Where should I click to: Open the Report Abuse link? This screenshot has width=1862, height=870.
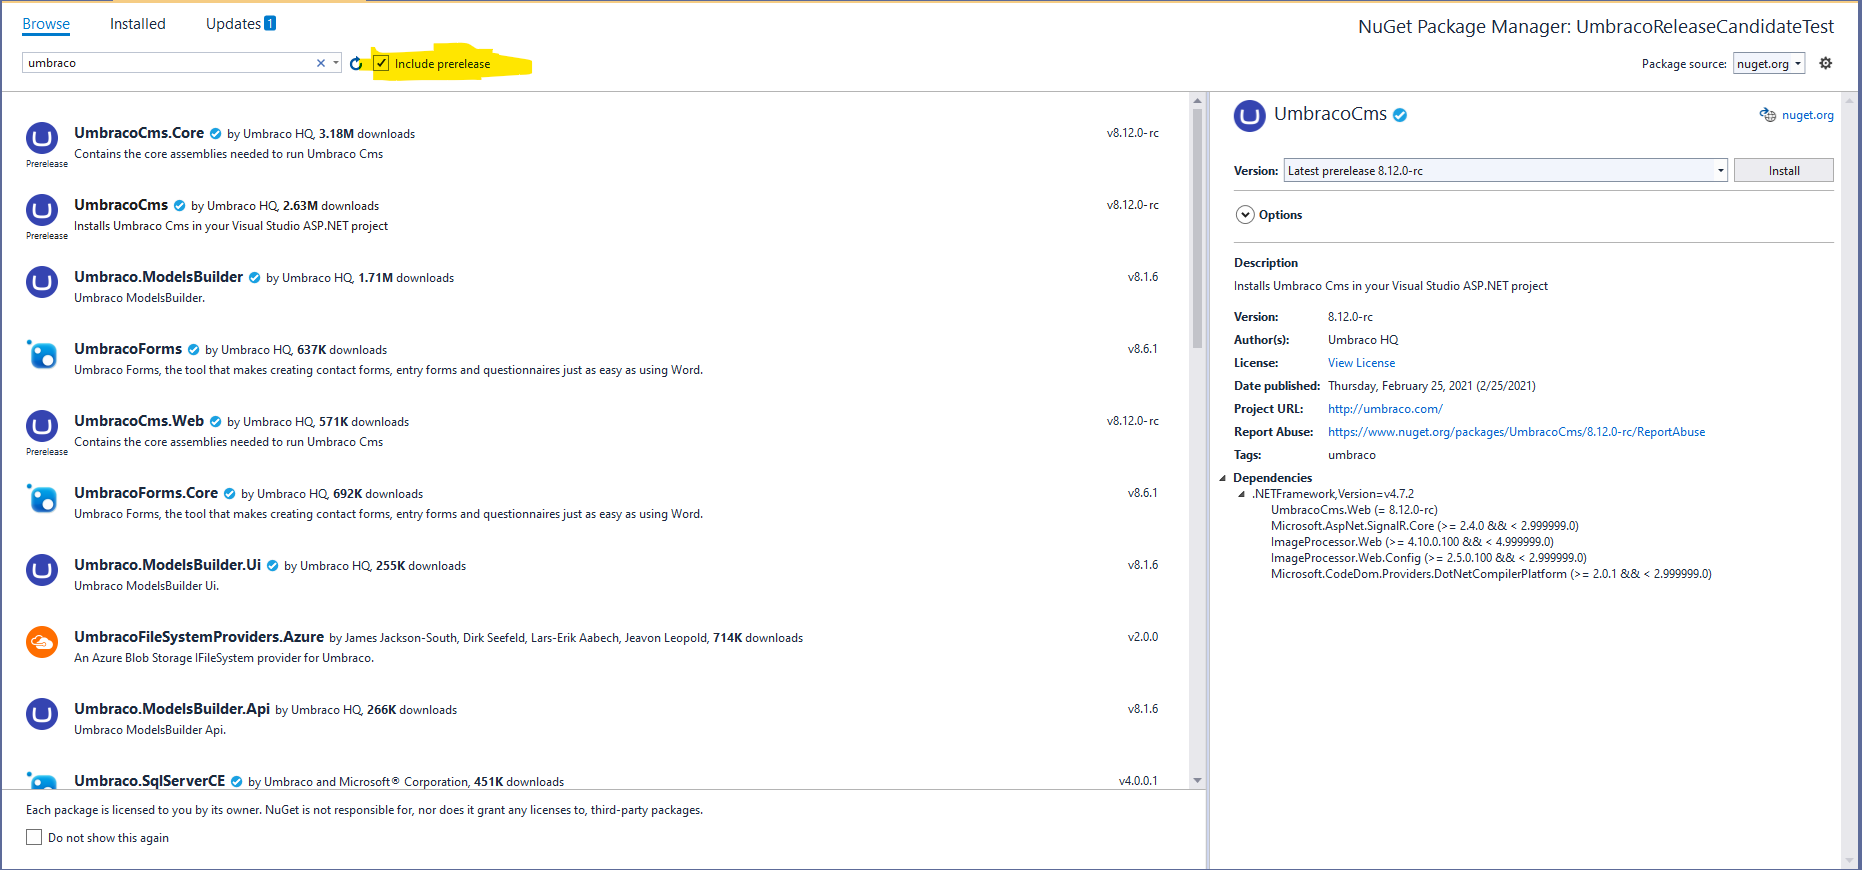coord(1516,432)
